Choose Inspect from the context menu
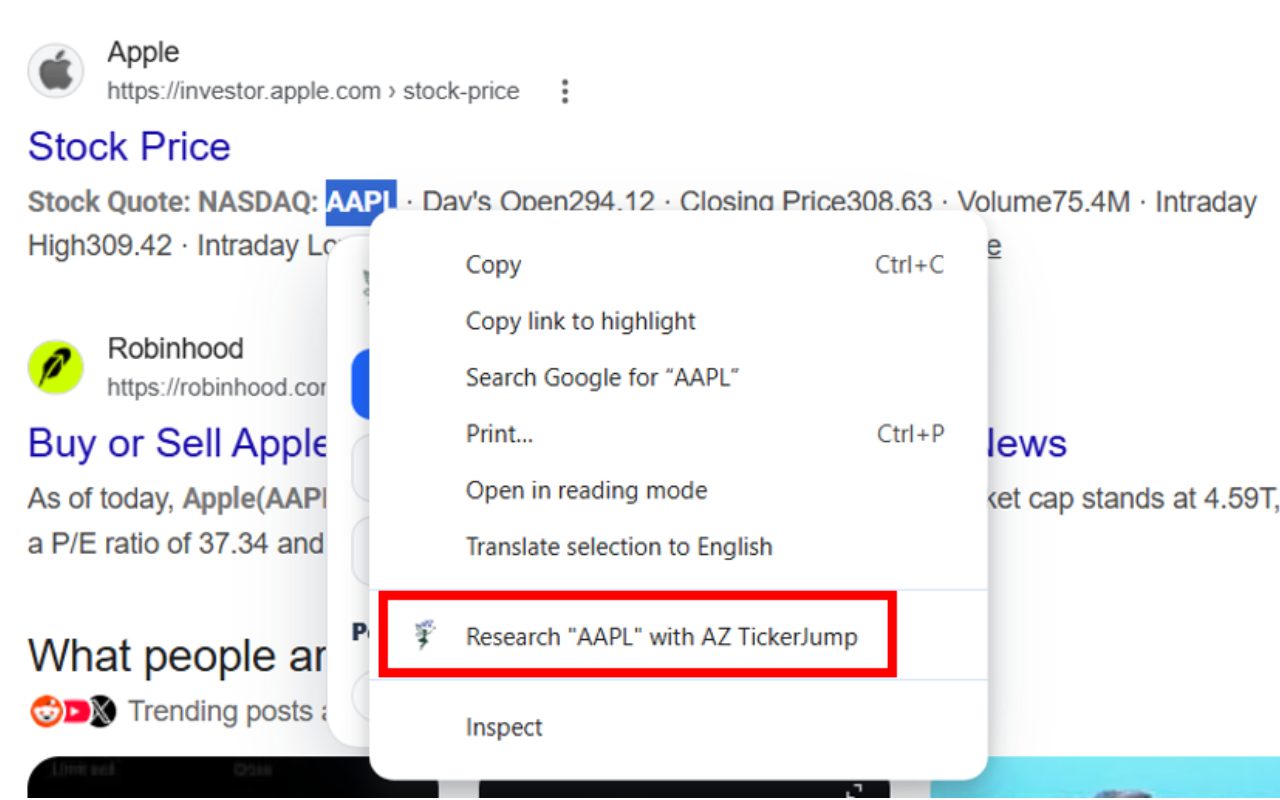Screen dimensions: 1280x800 click(x=678, y=727)
